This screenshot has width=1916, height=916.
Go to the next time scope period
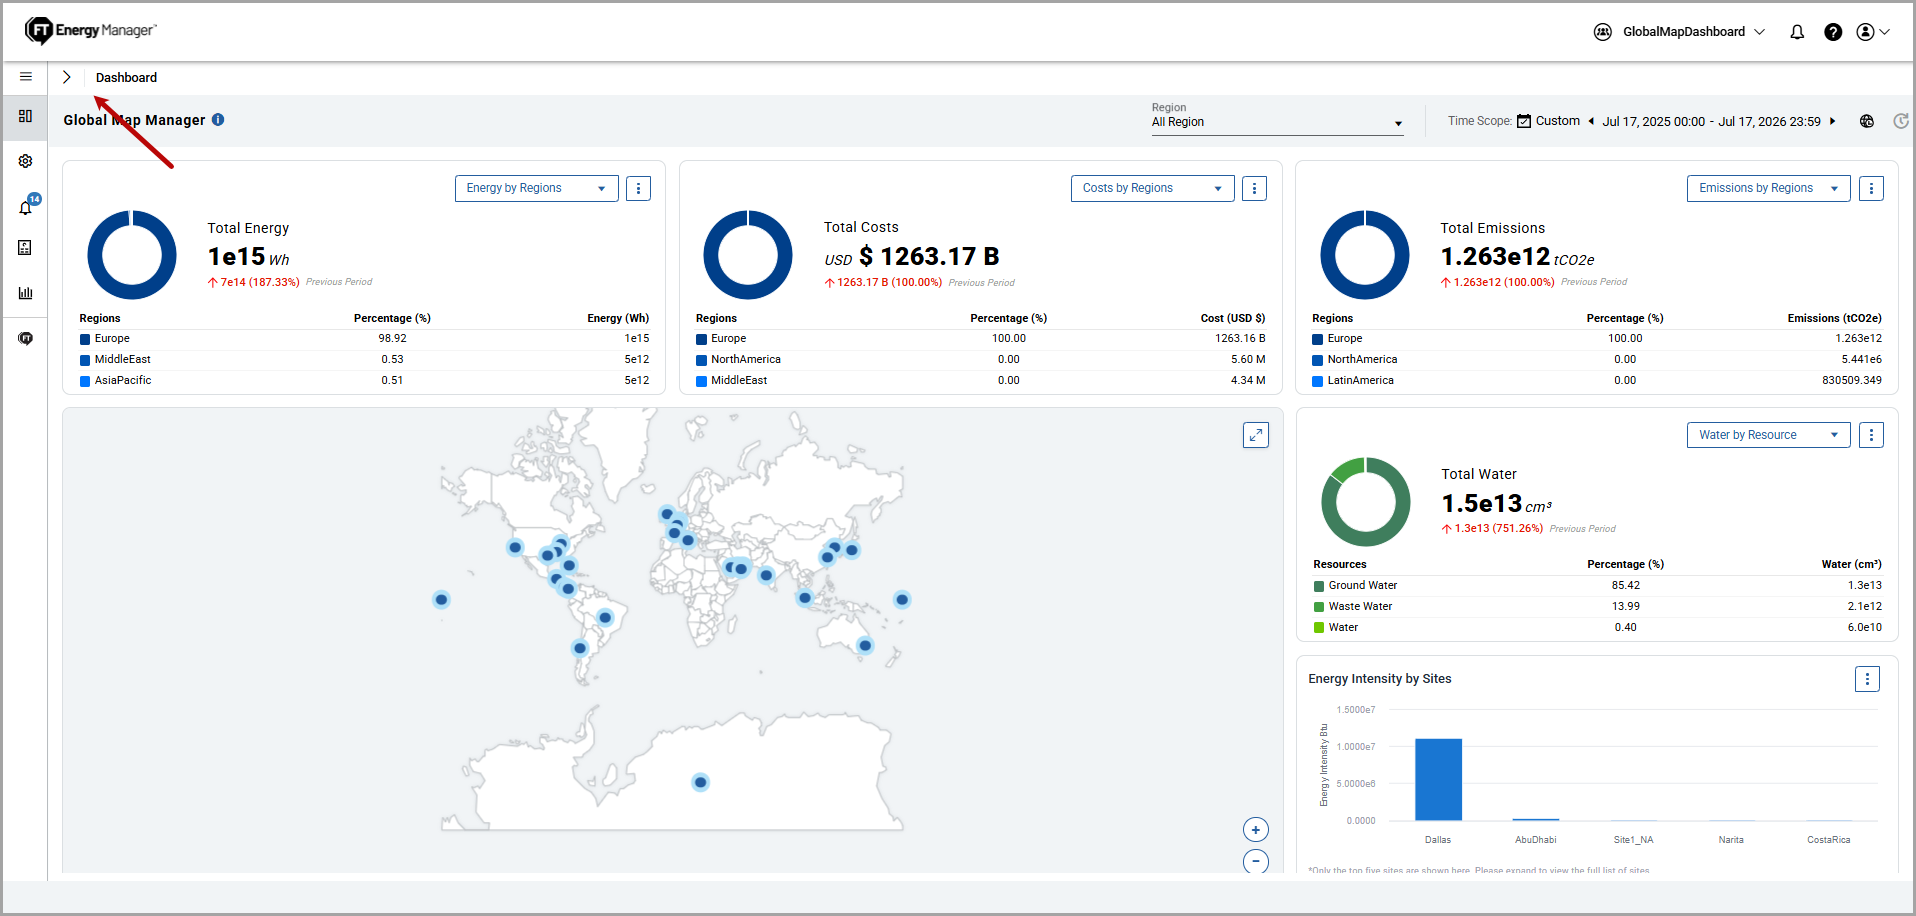click(1833, 121)
